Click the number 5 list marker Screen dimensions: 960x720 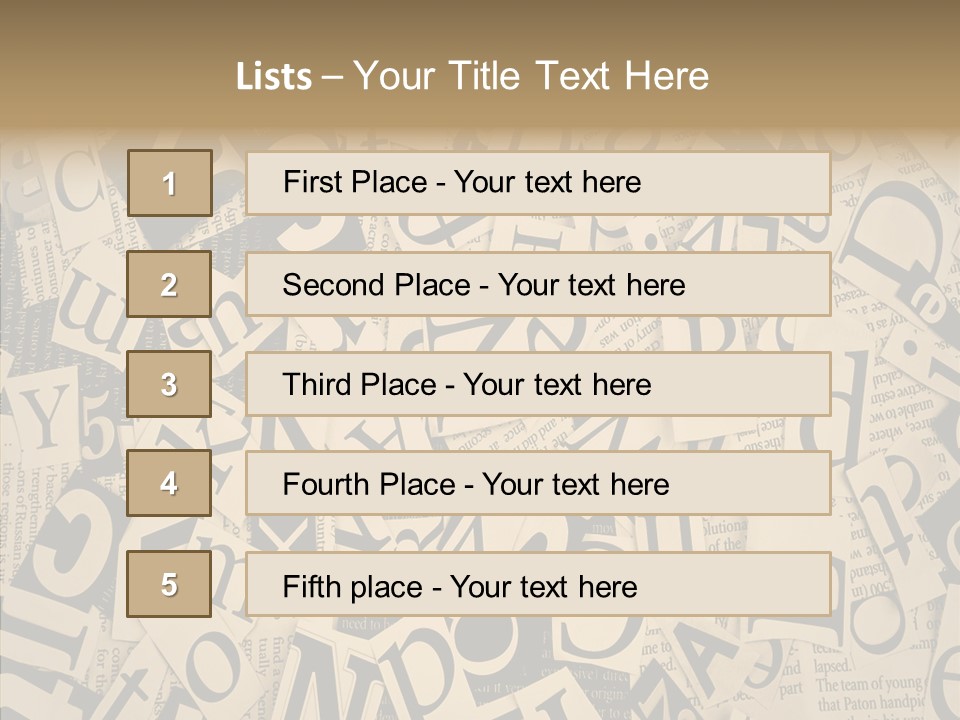[169, 585]
